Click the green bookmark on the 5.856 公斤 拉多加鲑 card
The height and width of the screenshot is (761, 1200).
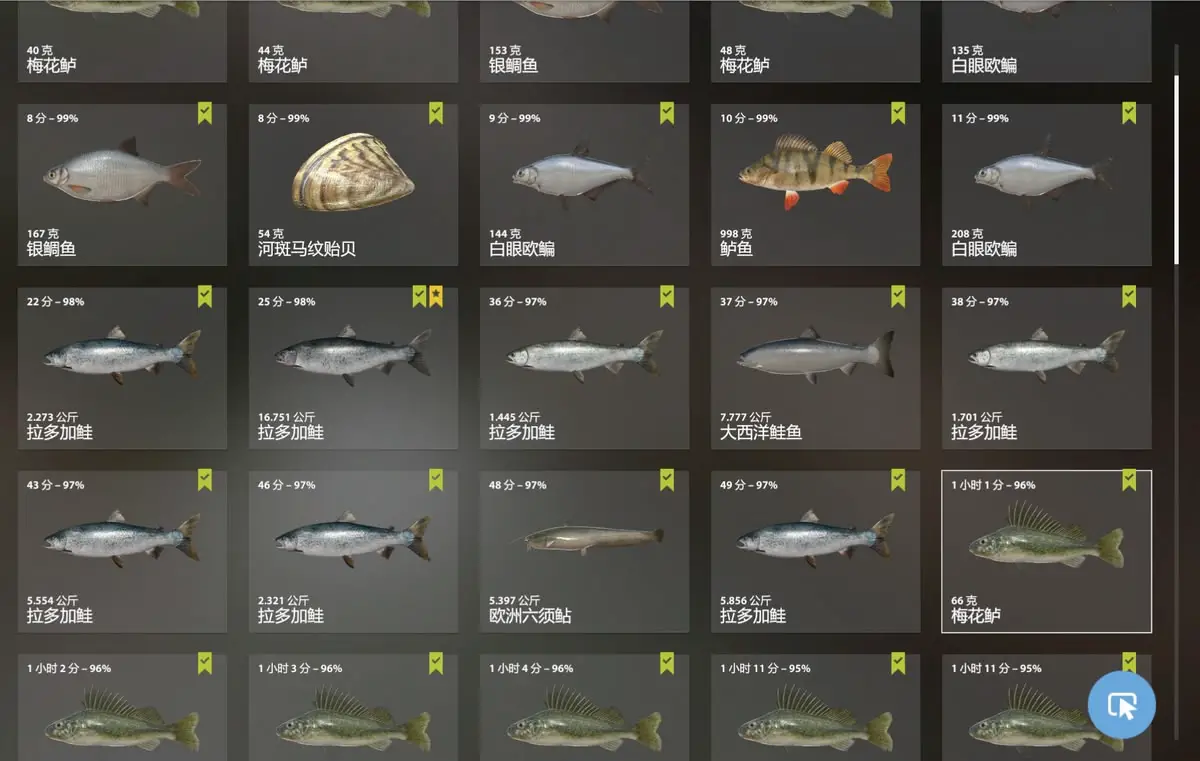[898, 480]
